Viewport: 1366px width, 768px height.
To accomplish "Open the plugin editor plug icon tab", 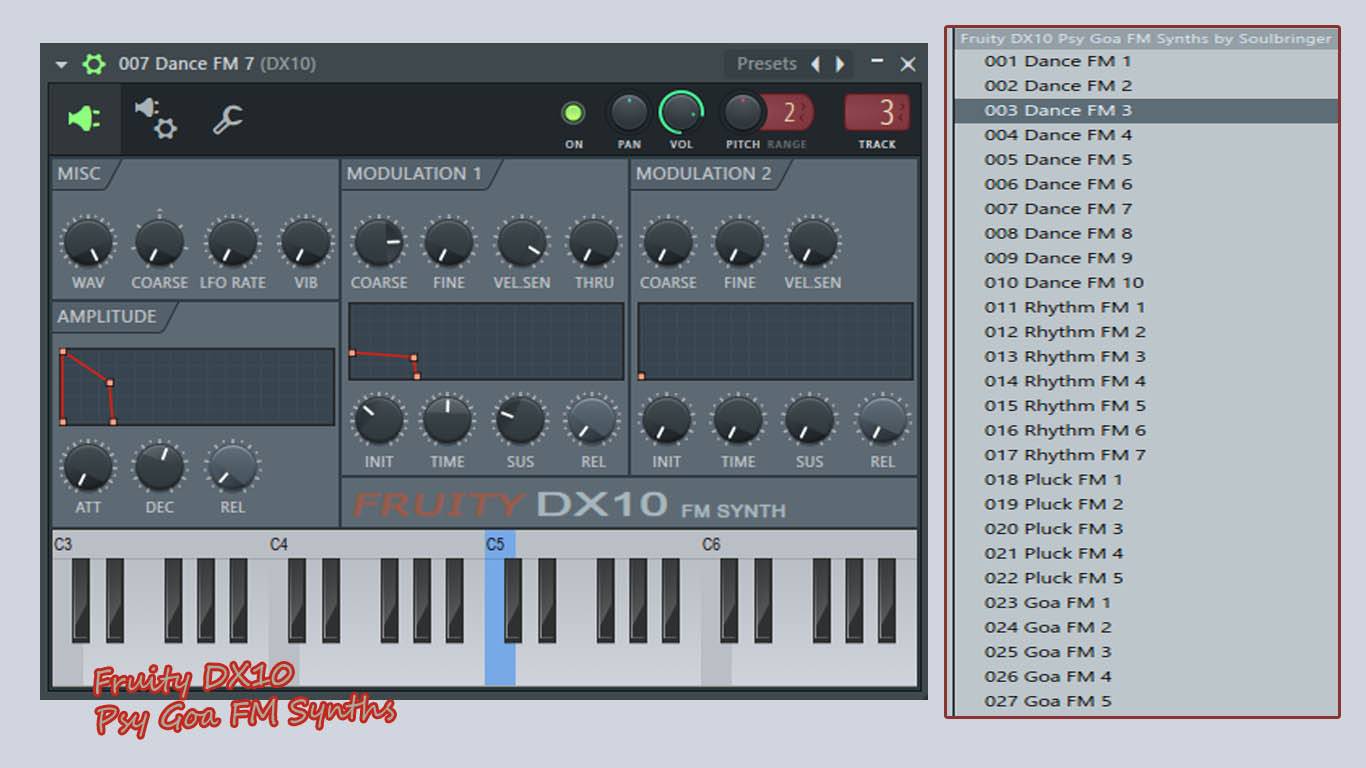I will 84,119.
